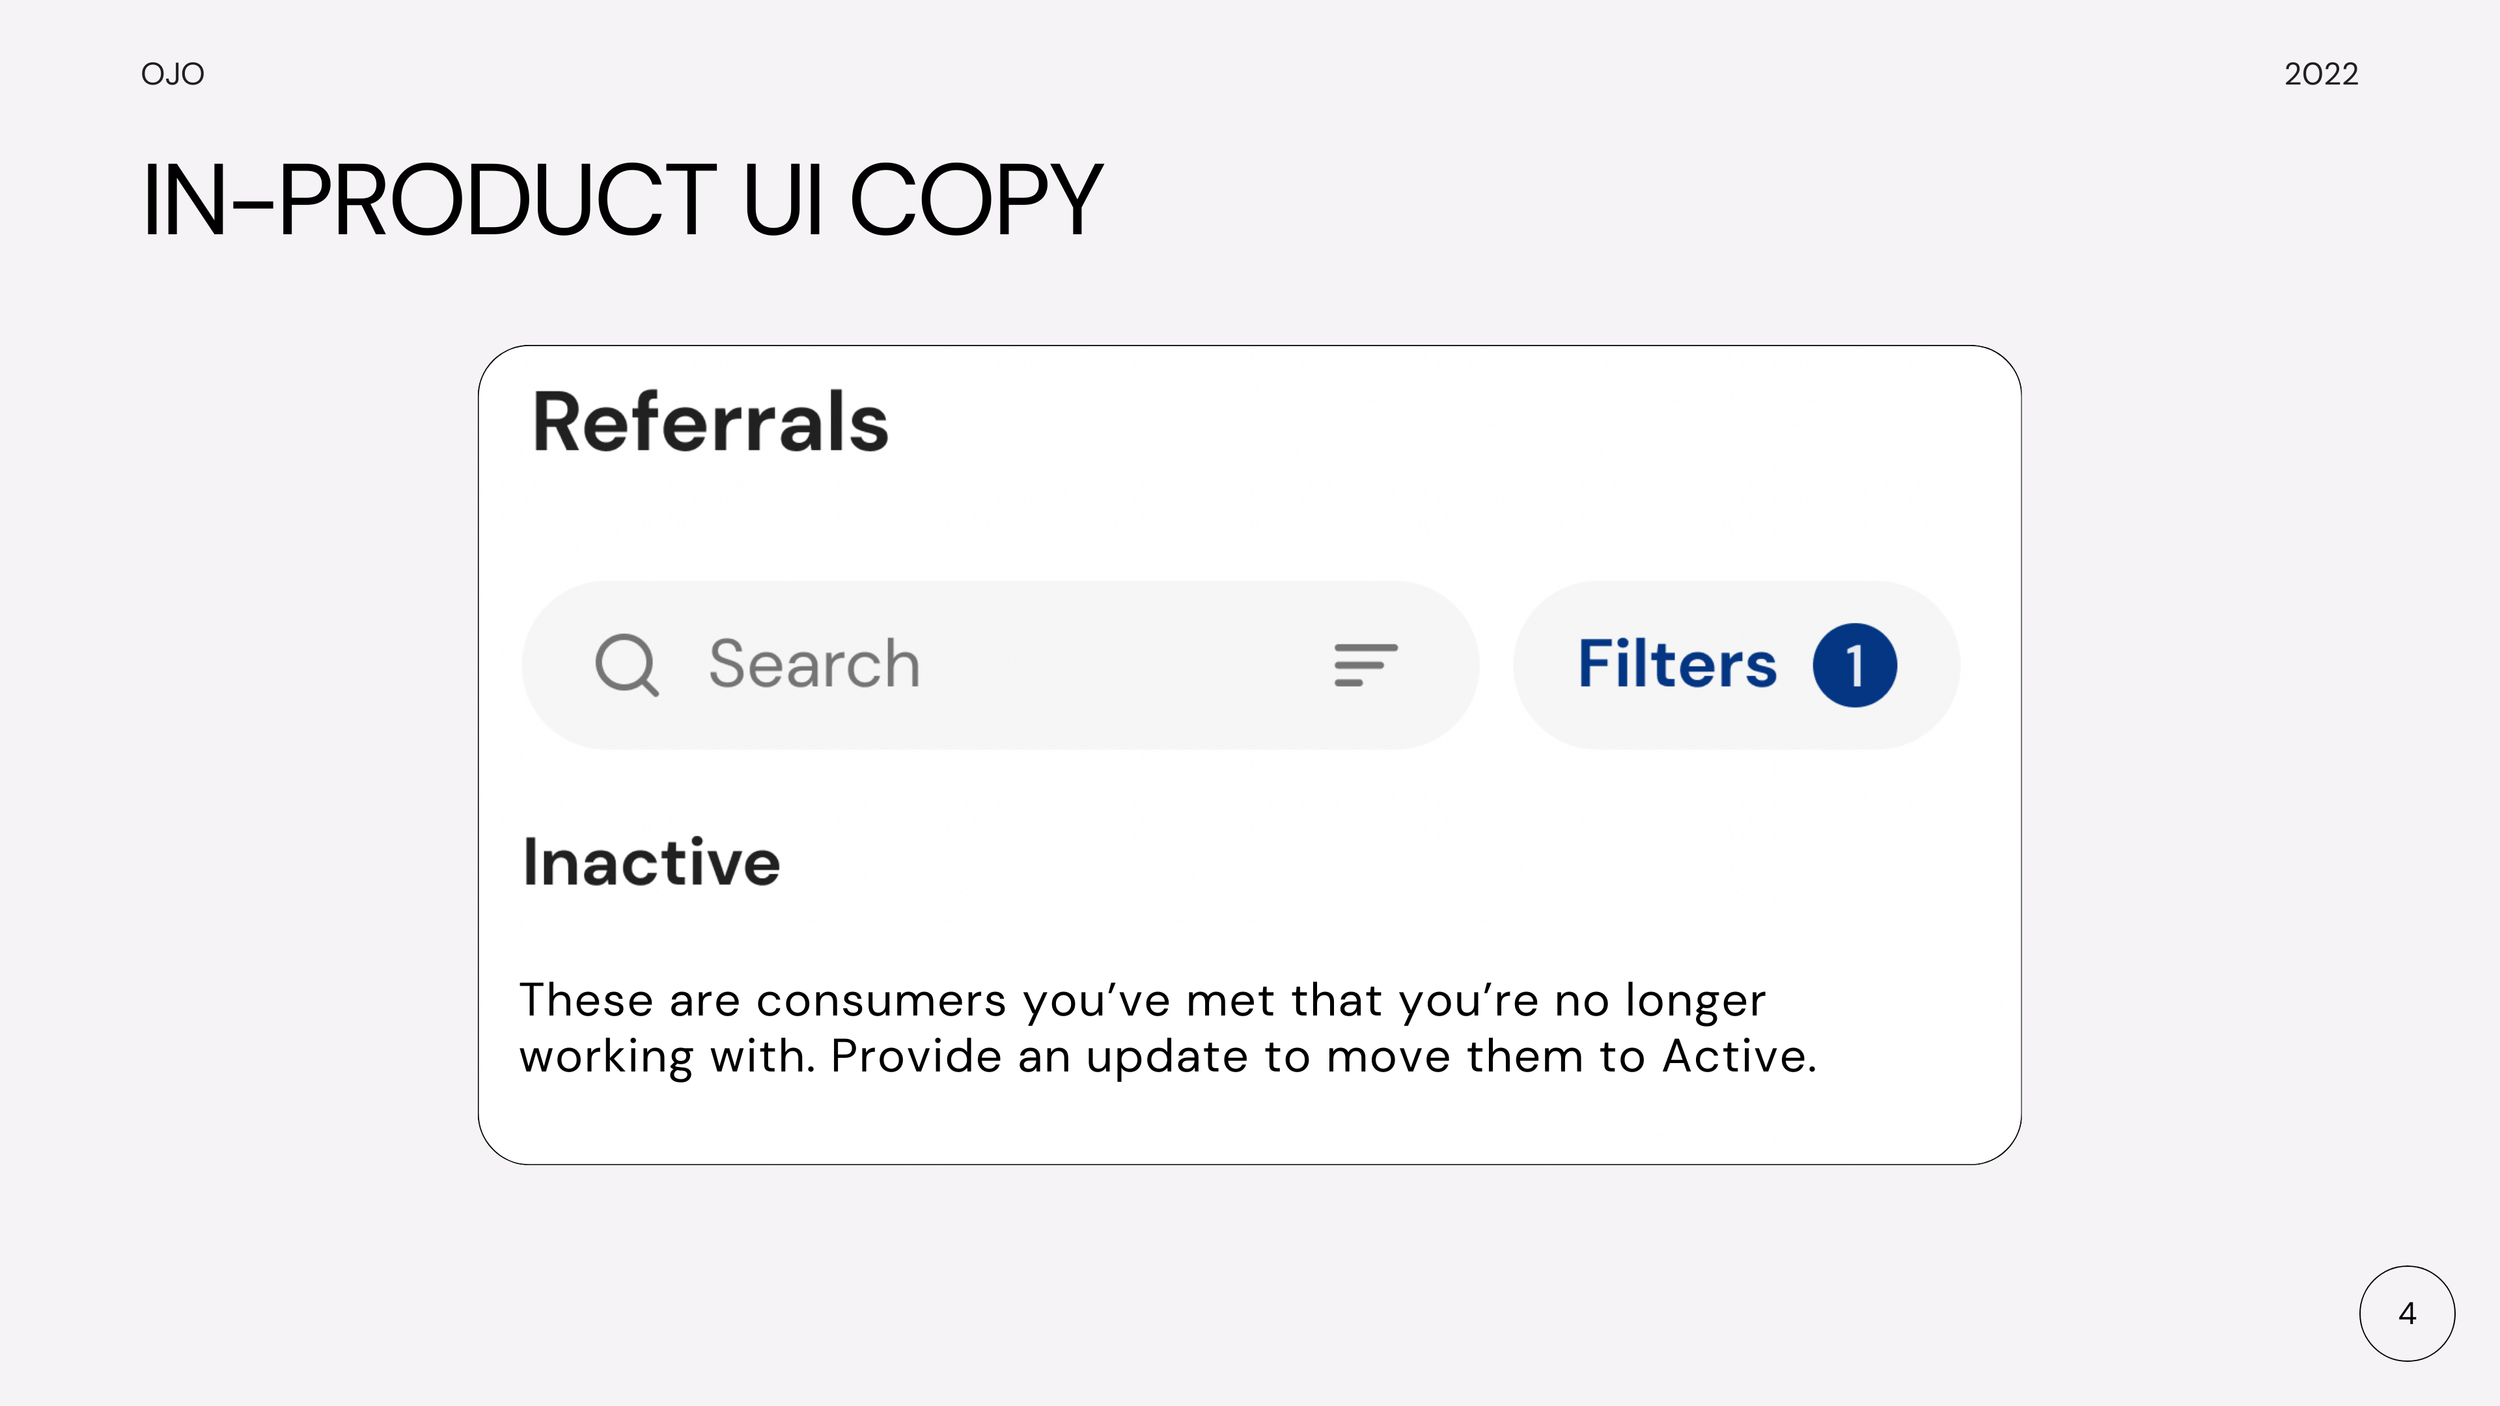Image resolution: width=2500 pixels, height=1406 pixels.
Task: Click the Inactive section heading
Action: (651, 862)
